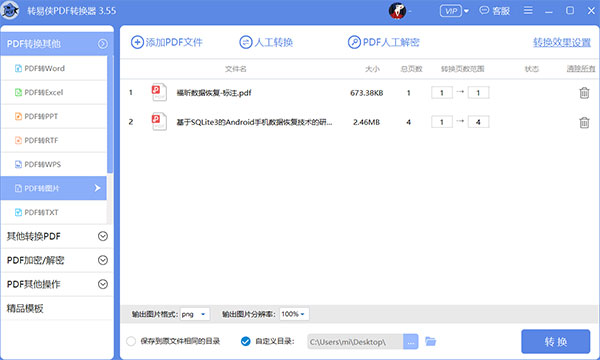
Task: Click the user avatar in title bar
Action: 397,11
